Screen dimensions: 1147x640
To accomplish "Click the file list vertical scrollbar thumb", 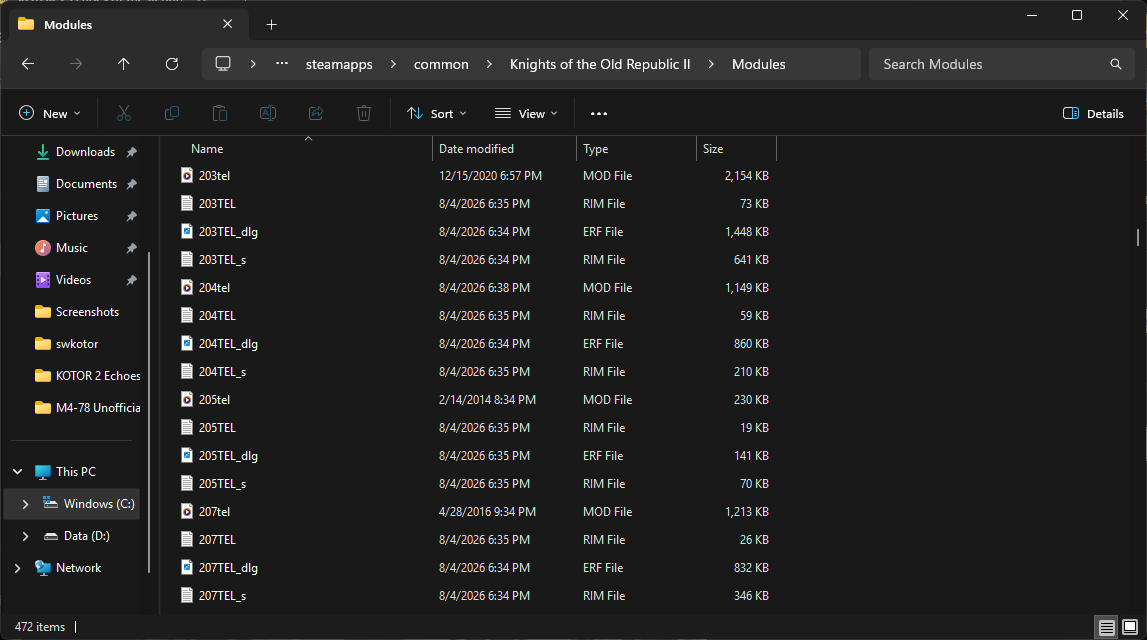I will (1137, 237).
